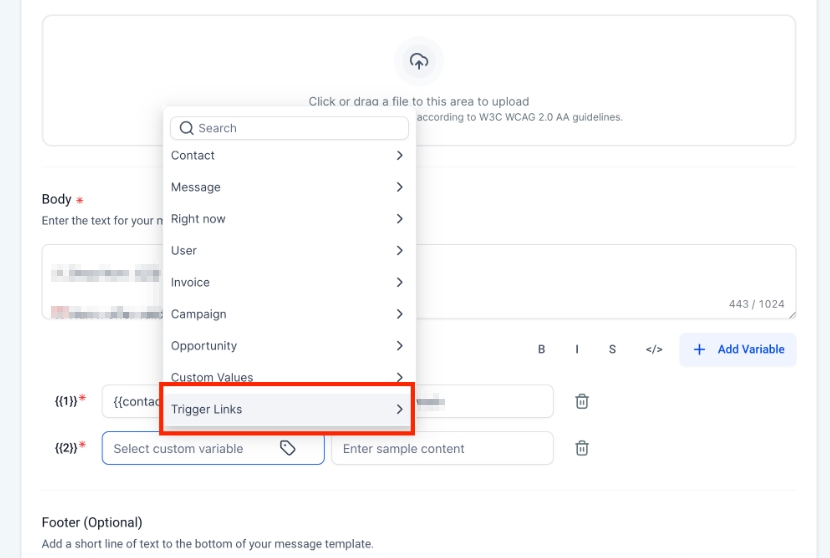The width and height of the screenshot is (830, 558).
Task: Apply bold formatting with B icon
Action: pyautogui.click(x=542, y=349)
